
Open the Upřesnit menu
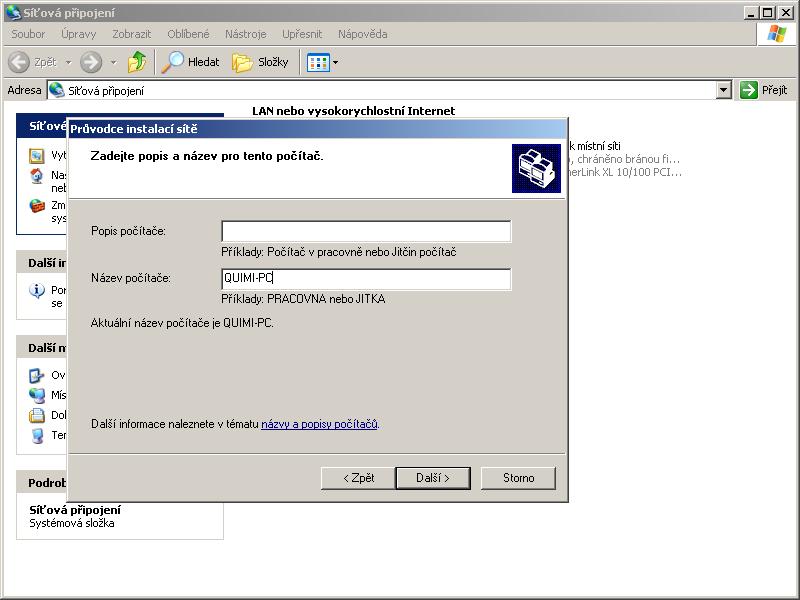click(301, 34)
